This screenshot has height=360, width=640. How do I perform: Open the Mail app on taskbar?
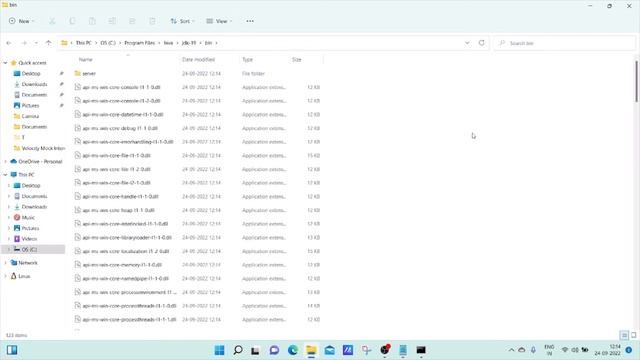(x=329, y=350)
